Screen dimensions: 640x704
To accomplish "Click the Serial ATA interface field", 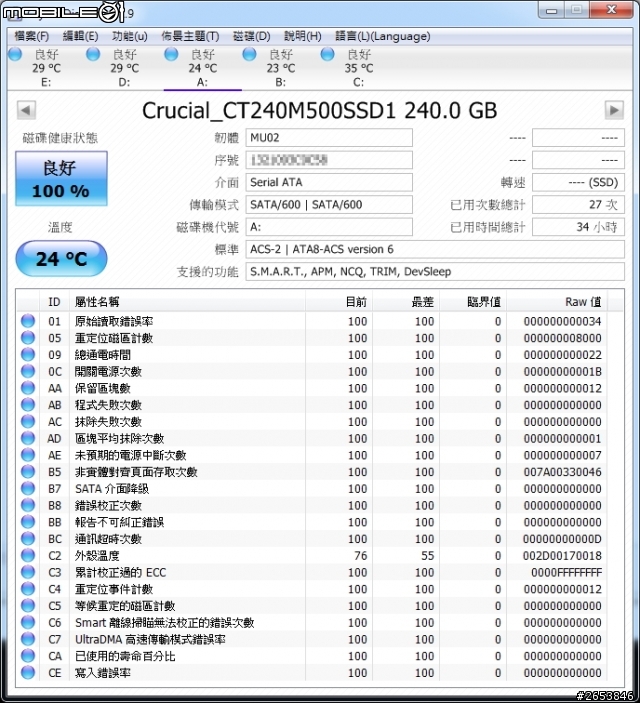I will point(329,182).
